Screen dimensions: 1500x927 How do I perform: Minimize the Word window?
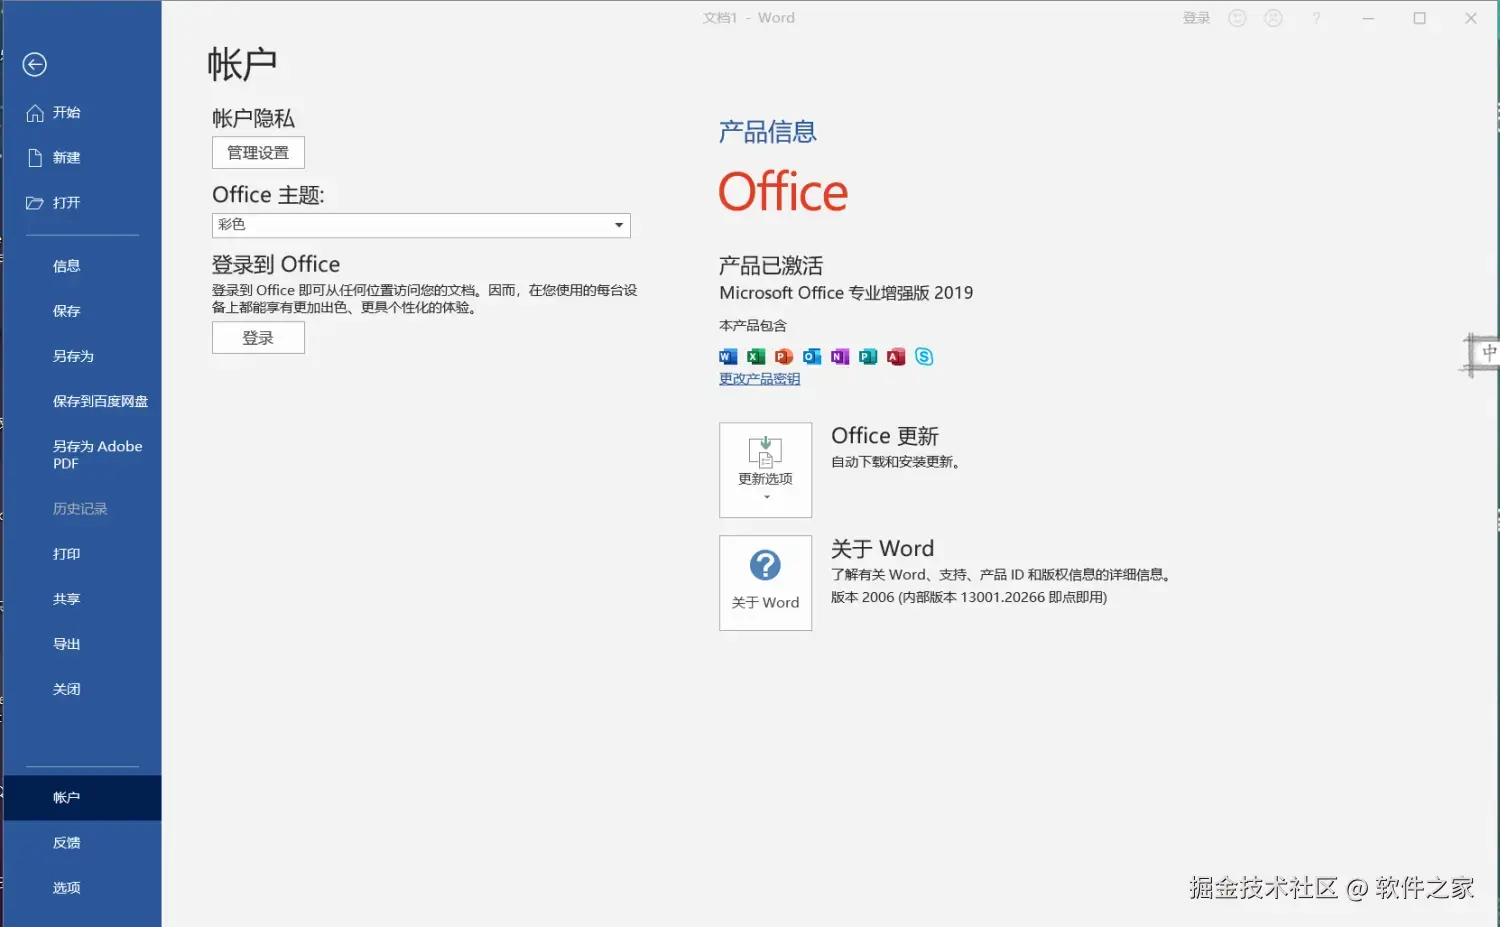coord(1368,18)
